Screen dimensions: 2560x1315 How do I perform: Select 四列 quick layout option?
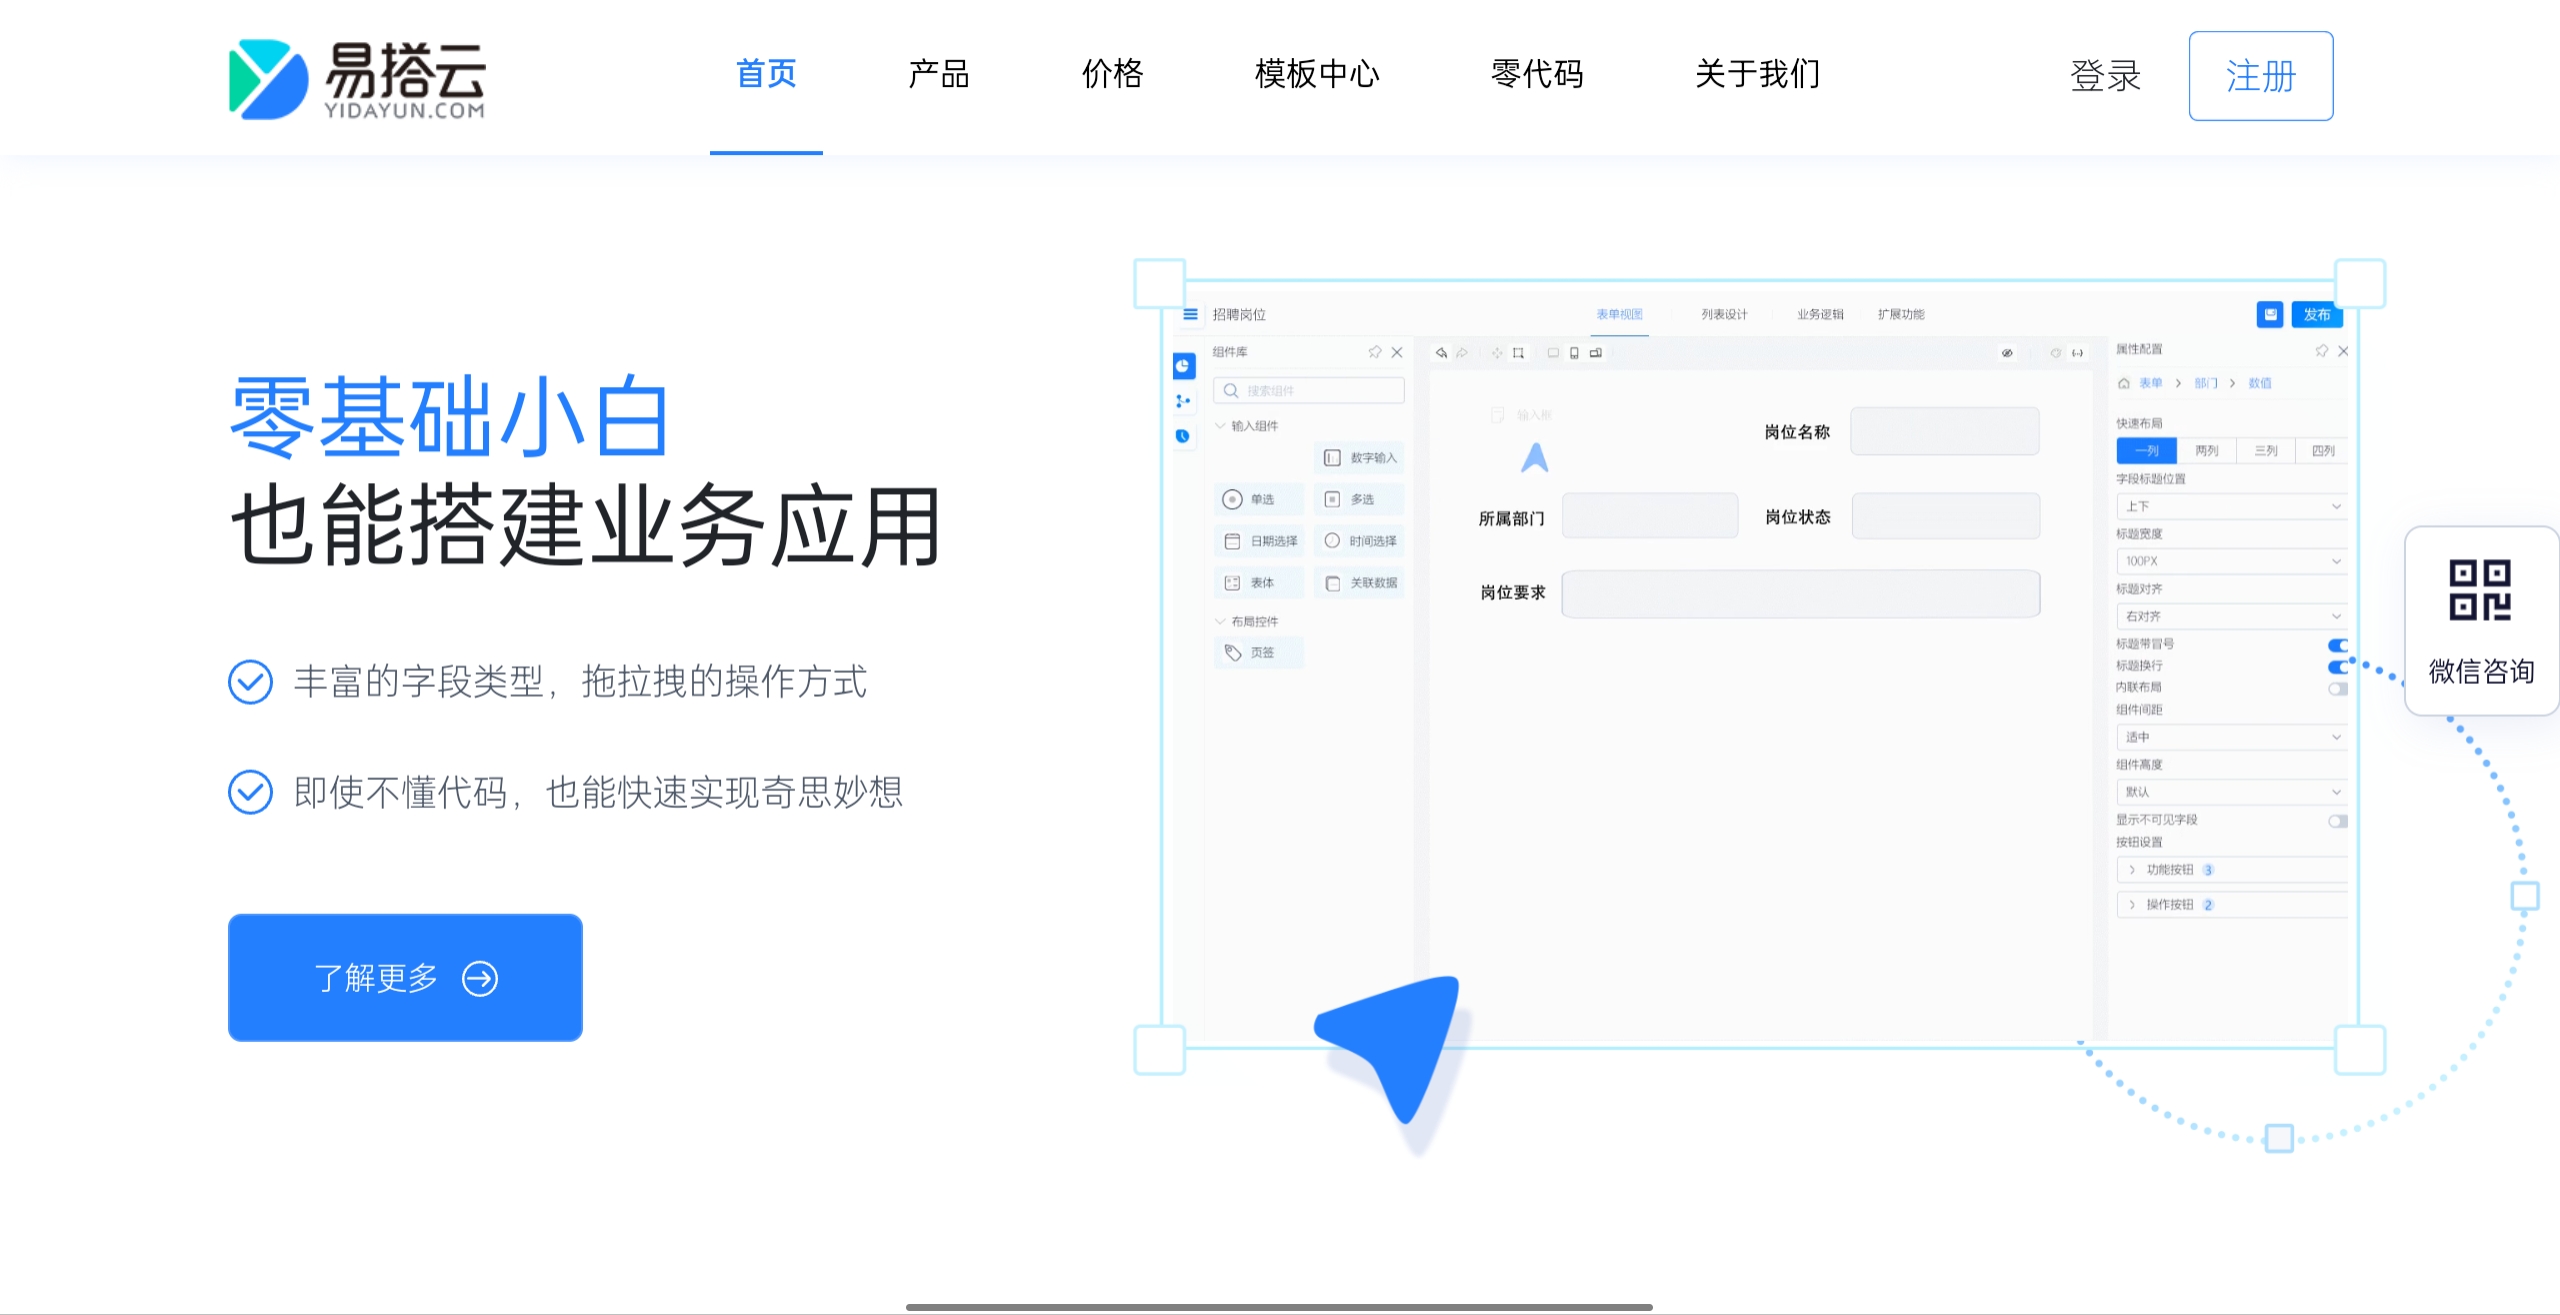2323,451
